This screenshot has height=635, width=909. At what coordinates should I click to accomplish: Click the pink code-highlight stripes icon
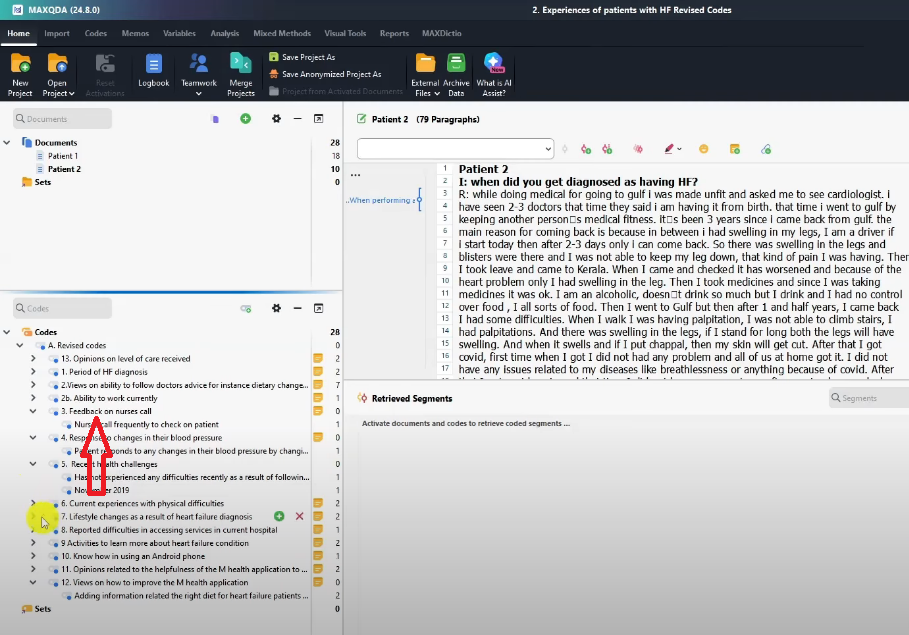coord(638,150)
